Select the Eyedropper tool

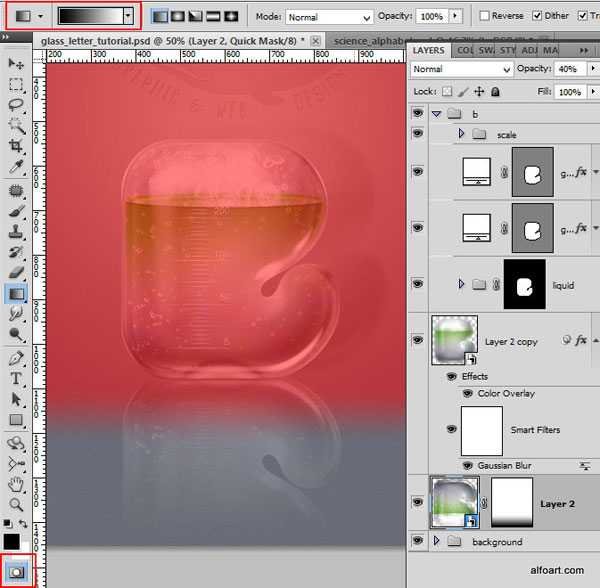point(16,167)
